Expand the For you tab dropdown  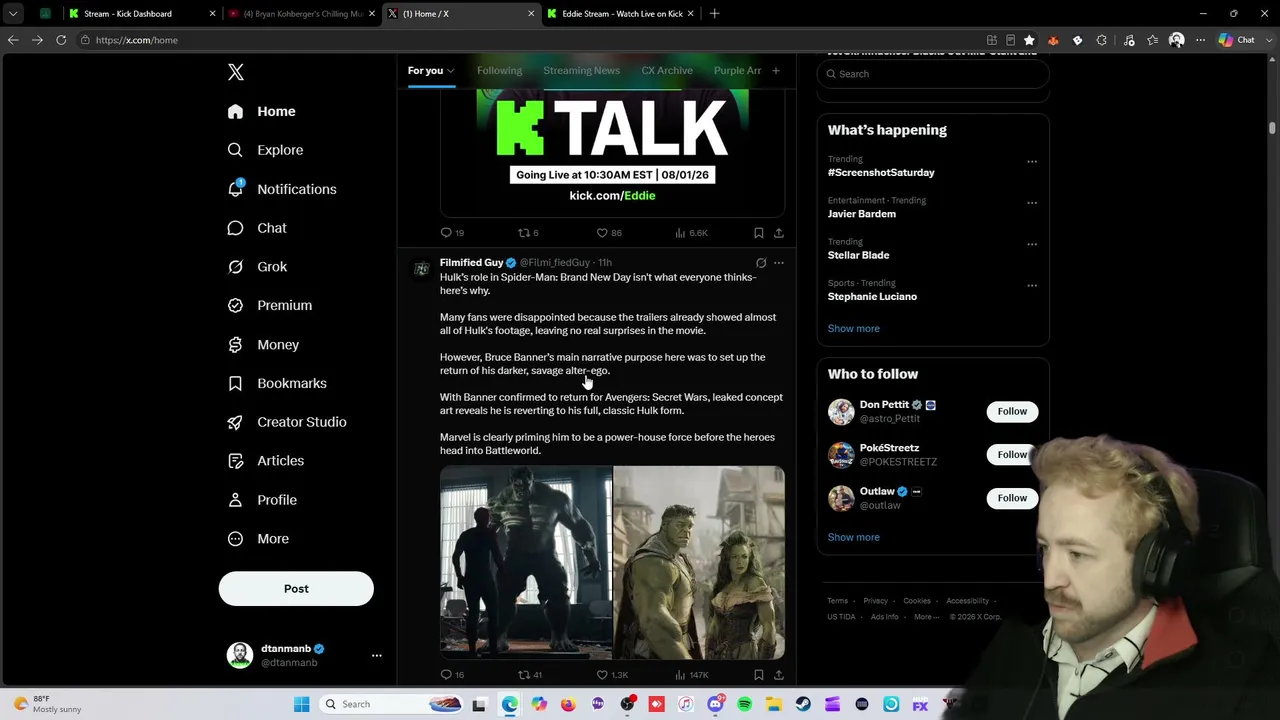(450, 71)
